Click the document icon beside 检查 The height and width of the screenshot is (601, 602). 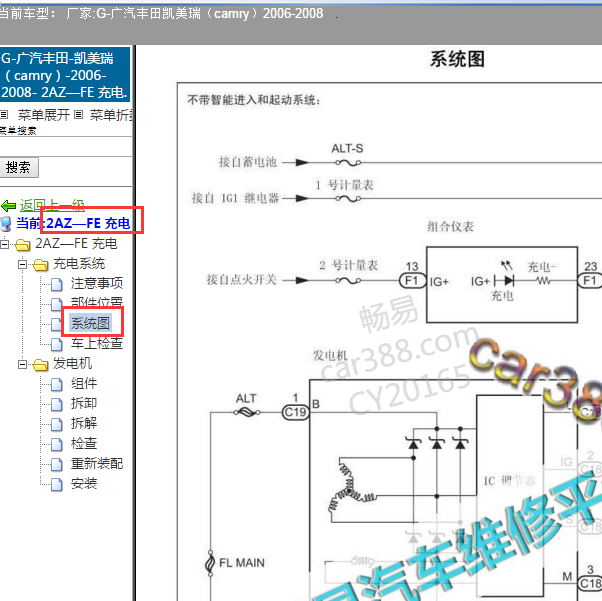click(x=57, y=445)
